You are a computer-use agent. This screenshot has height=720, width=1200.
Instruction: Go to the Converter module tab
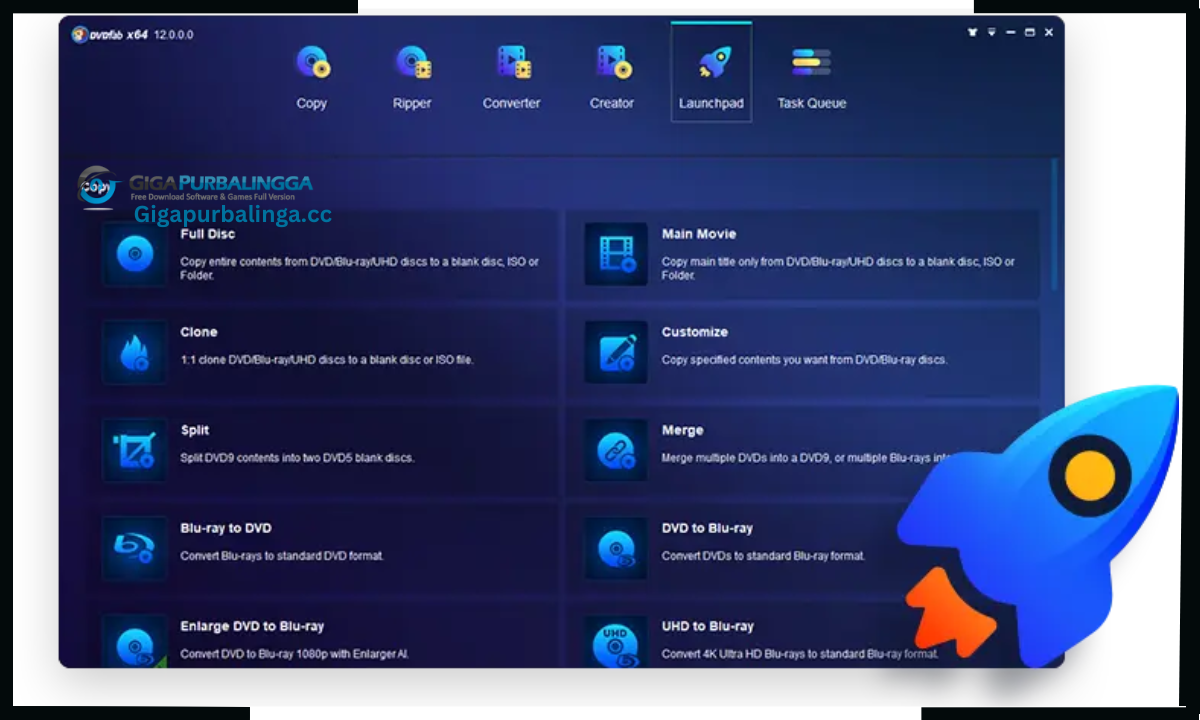[x=512, y=76]
